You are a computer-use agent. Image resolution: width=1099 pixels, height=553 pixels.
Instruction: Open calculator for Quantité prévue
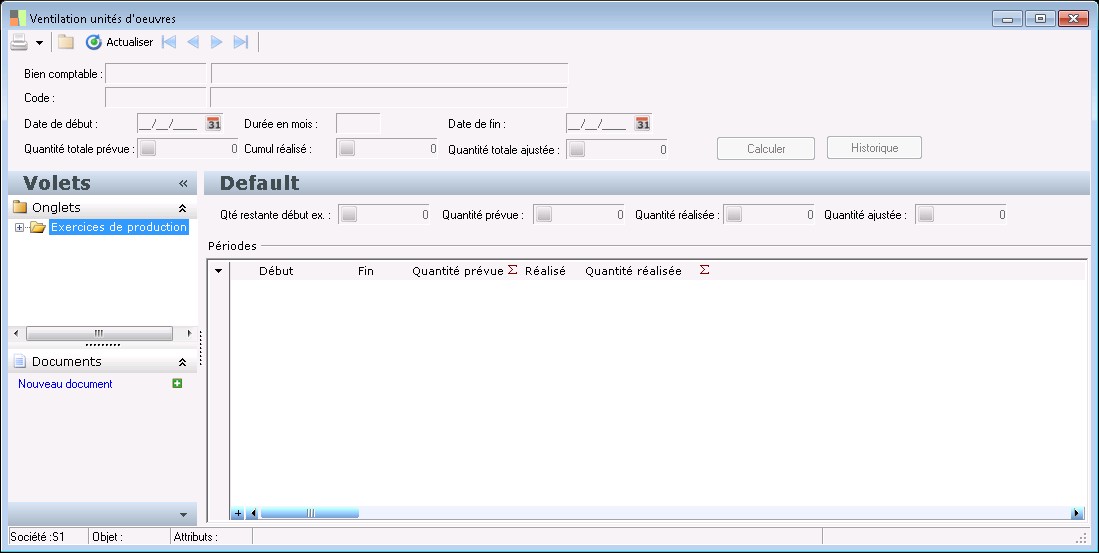tap(544, 215)
